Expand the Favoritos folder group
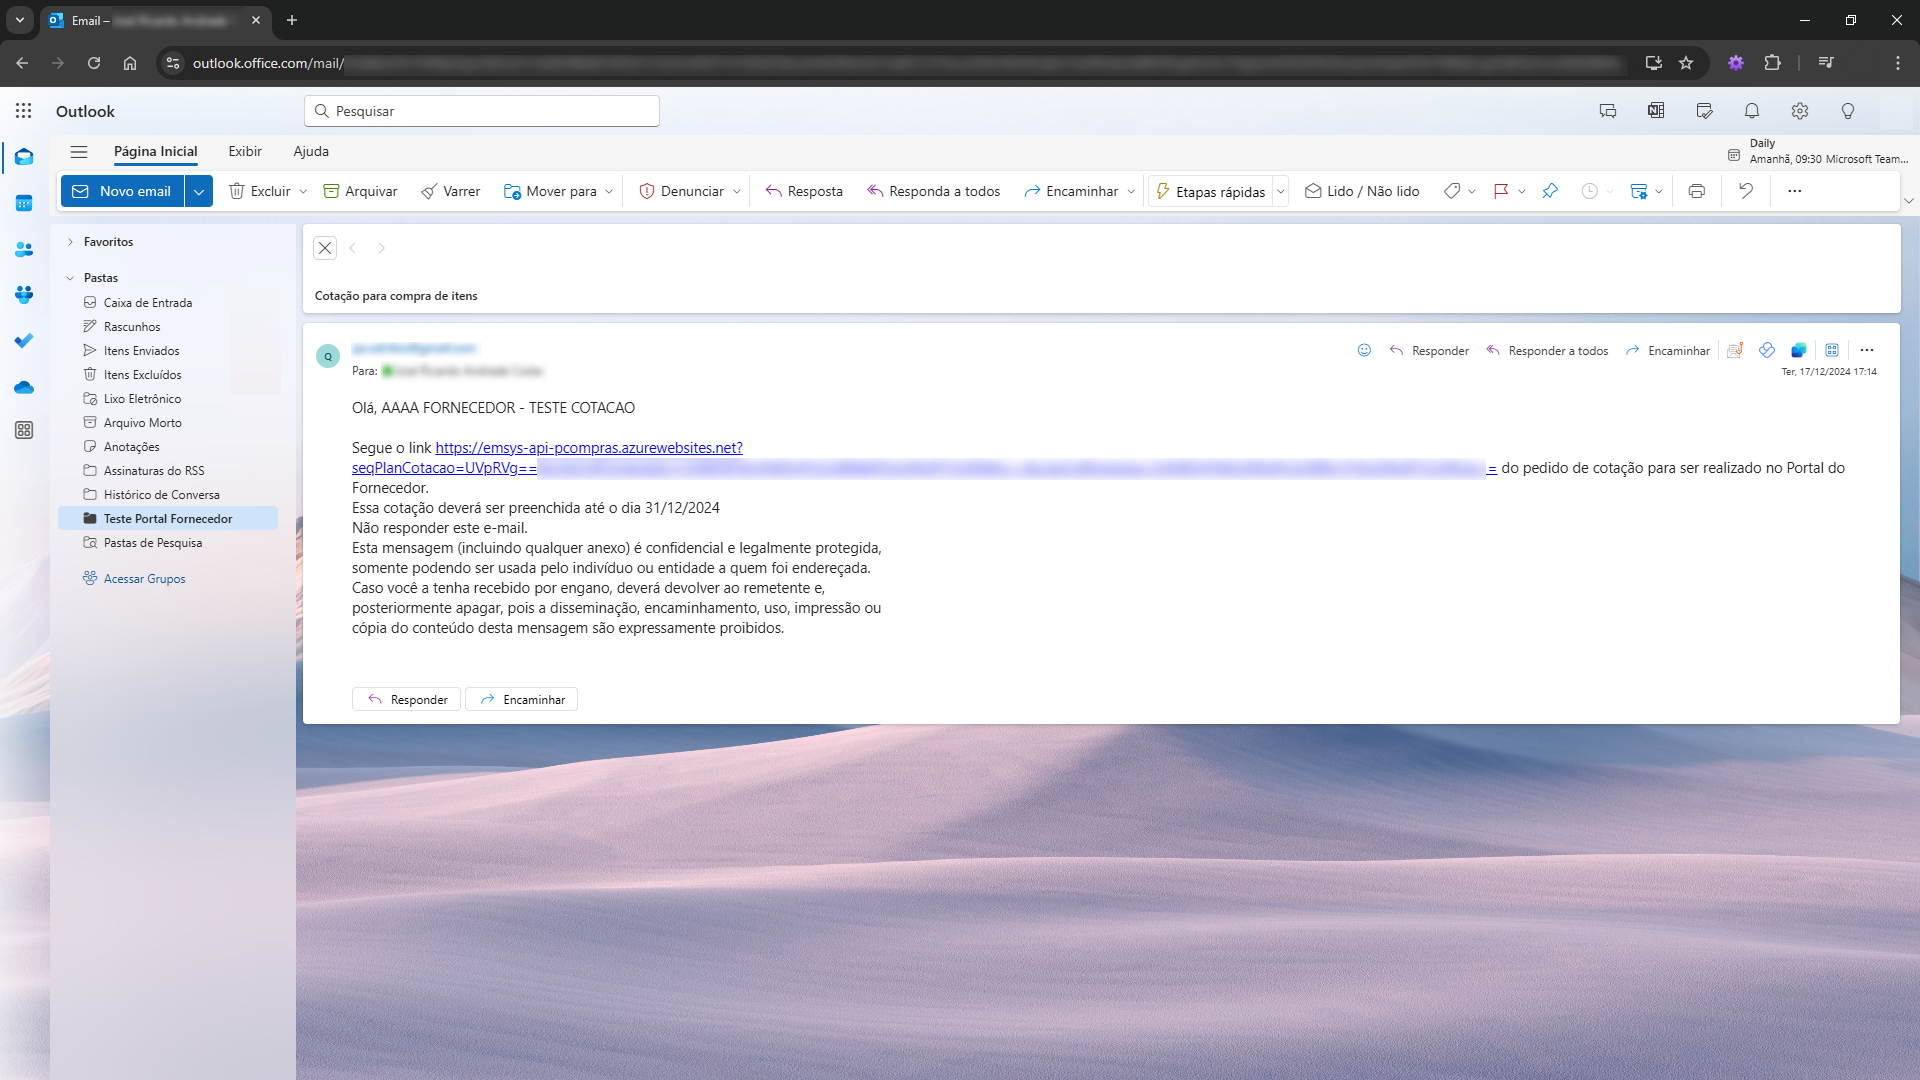 pos(70,242)
